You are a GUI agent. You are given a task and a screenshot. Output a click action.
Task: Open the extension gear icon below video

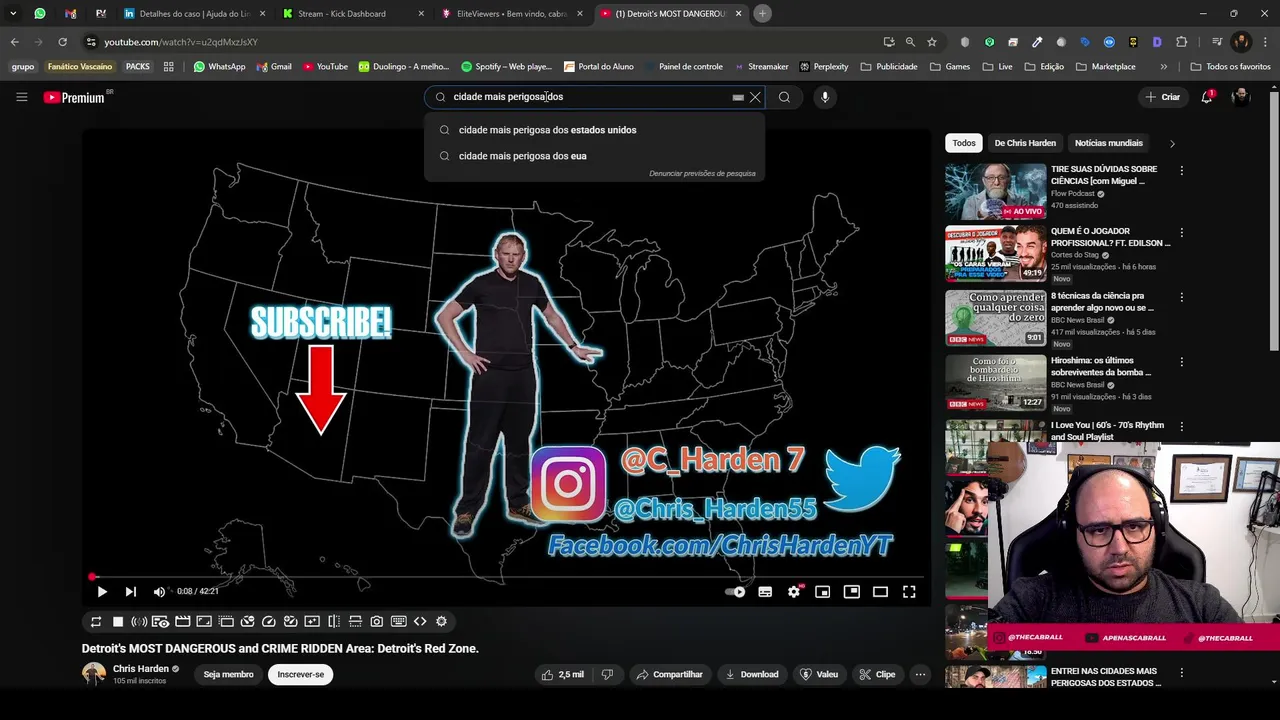tap(441, 621)
